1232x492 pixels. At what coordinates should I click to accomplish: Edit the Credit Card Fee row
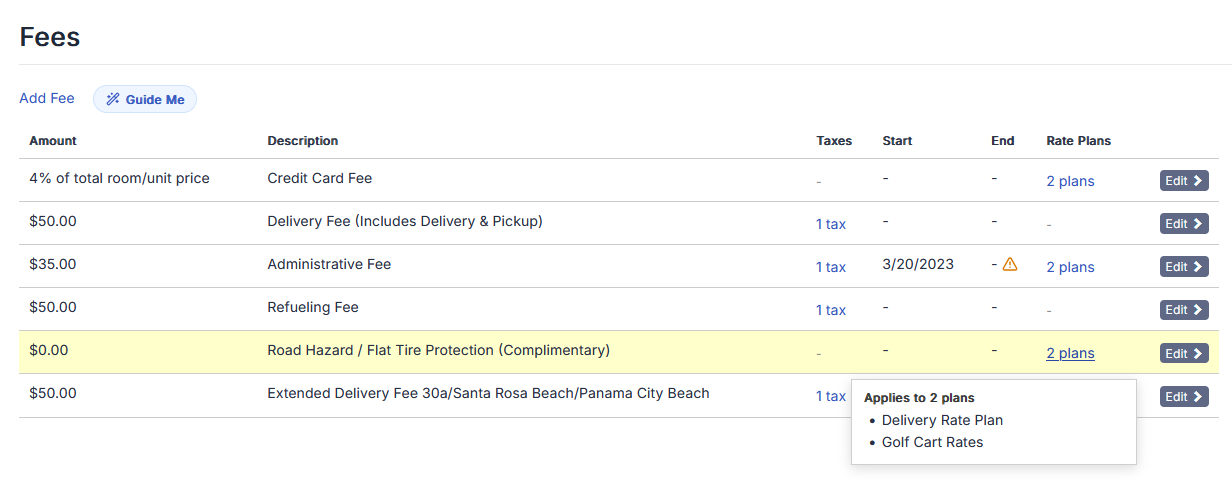[x=1184, y=181]
